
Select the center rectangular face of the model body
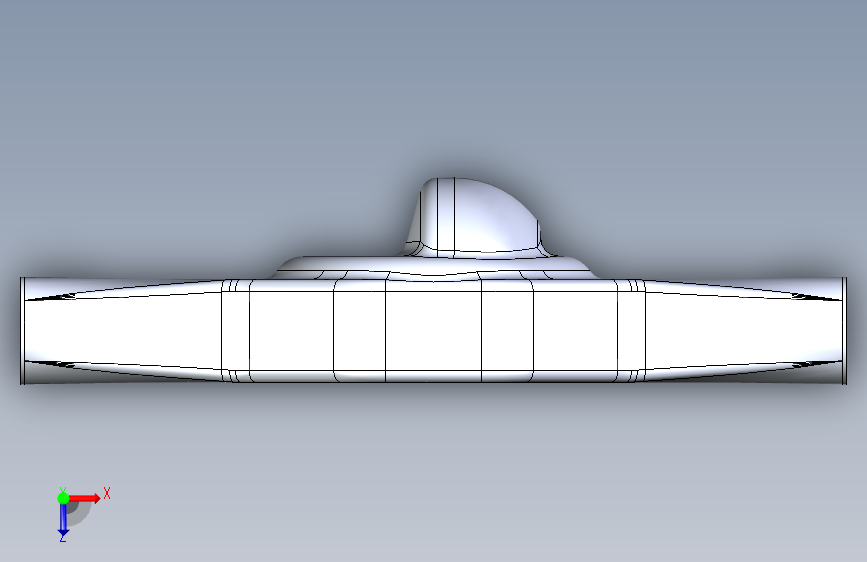click(433, 331)
